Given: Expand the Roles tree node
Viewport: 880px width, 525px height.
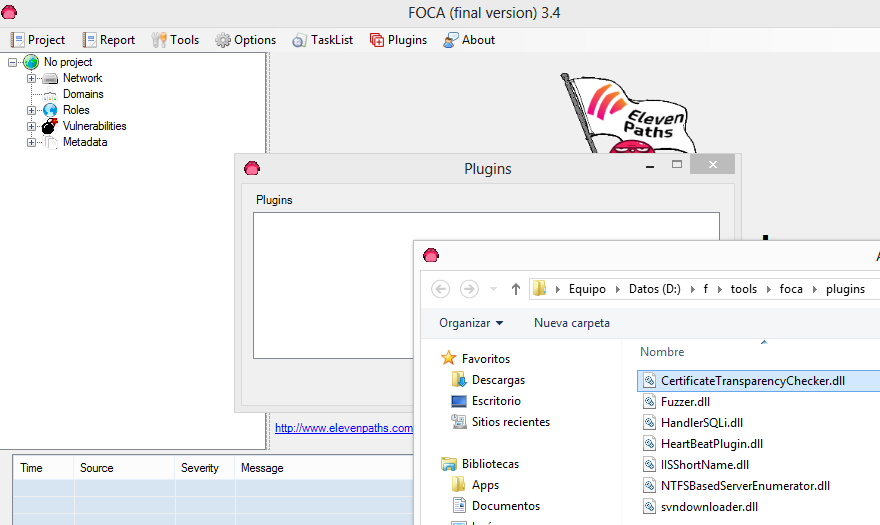Looking at the screenshot, I should point(31,111).
